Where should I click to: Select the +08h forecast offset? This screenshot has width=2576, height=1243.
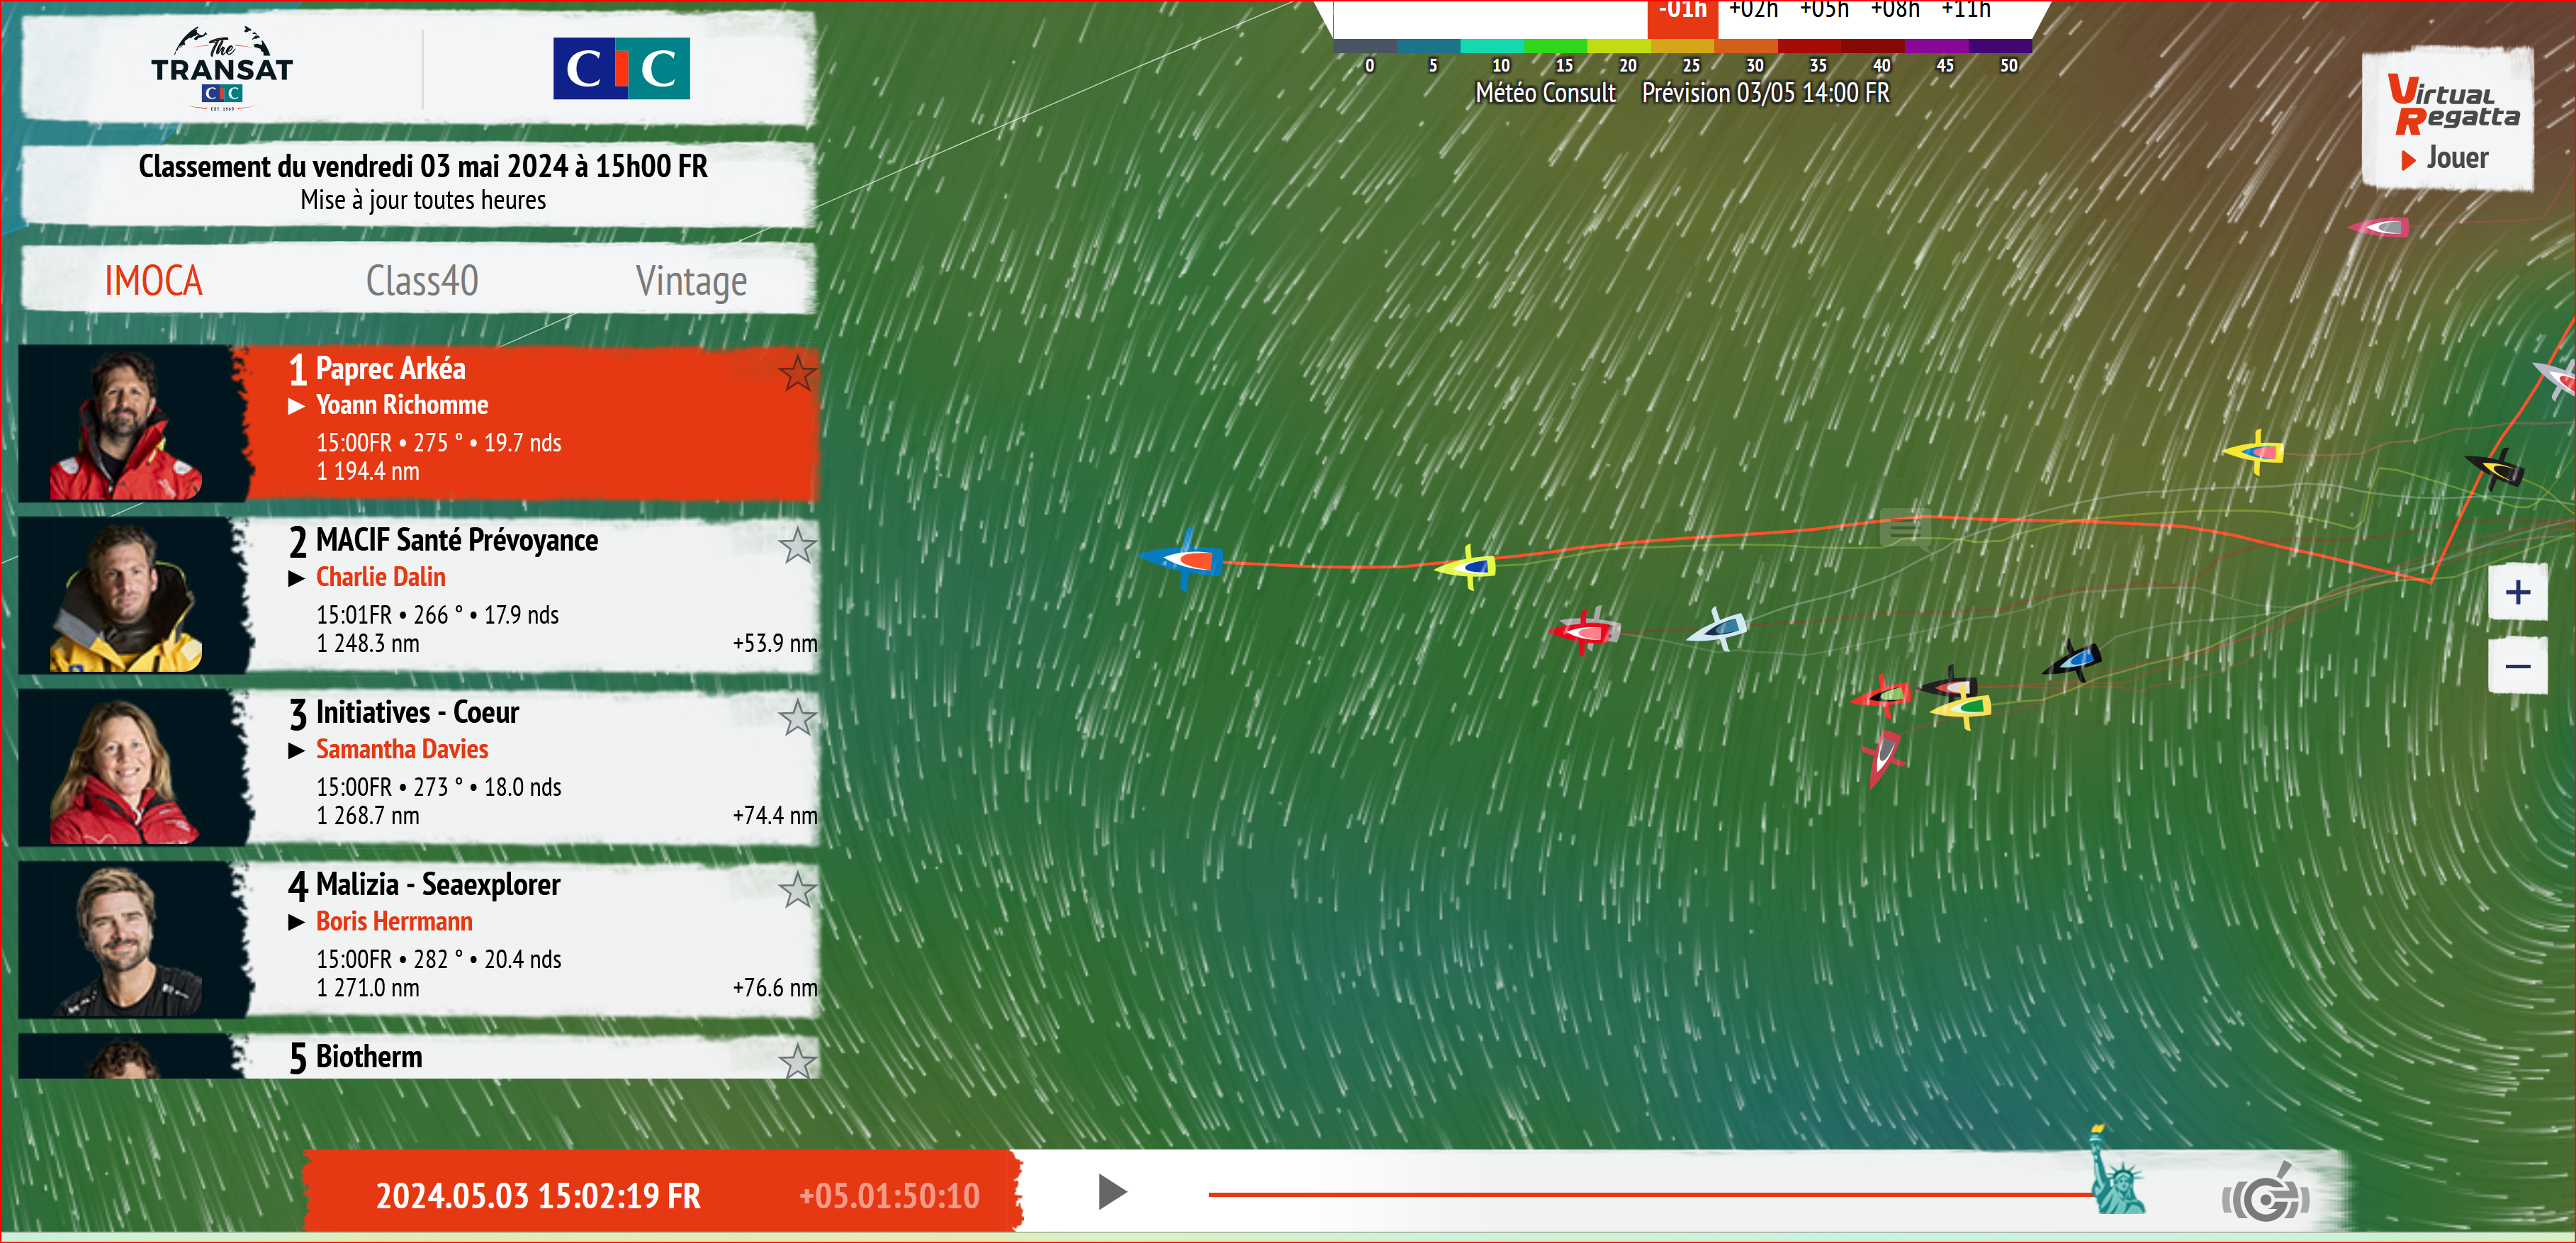click(1894, 10)
